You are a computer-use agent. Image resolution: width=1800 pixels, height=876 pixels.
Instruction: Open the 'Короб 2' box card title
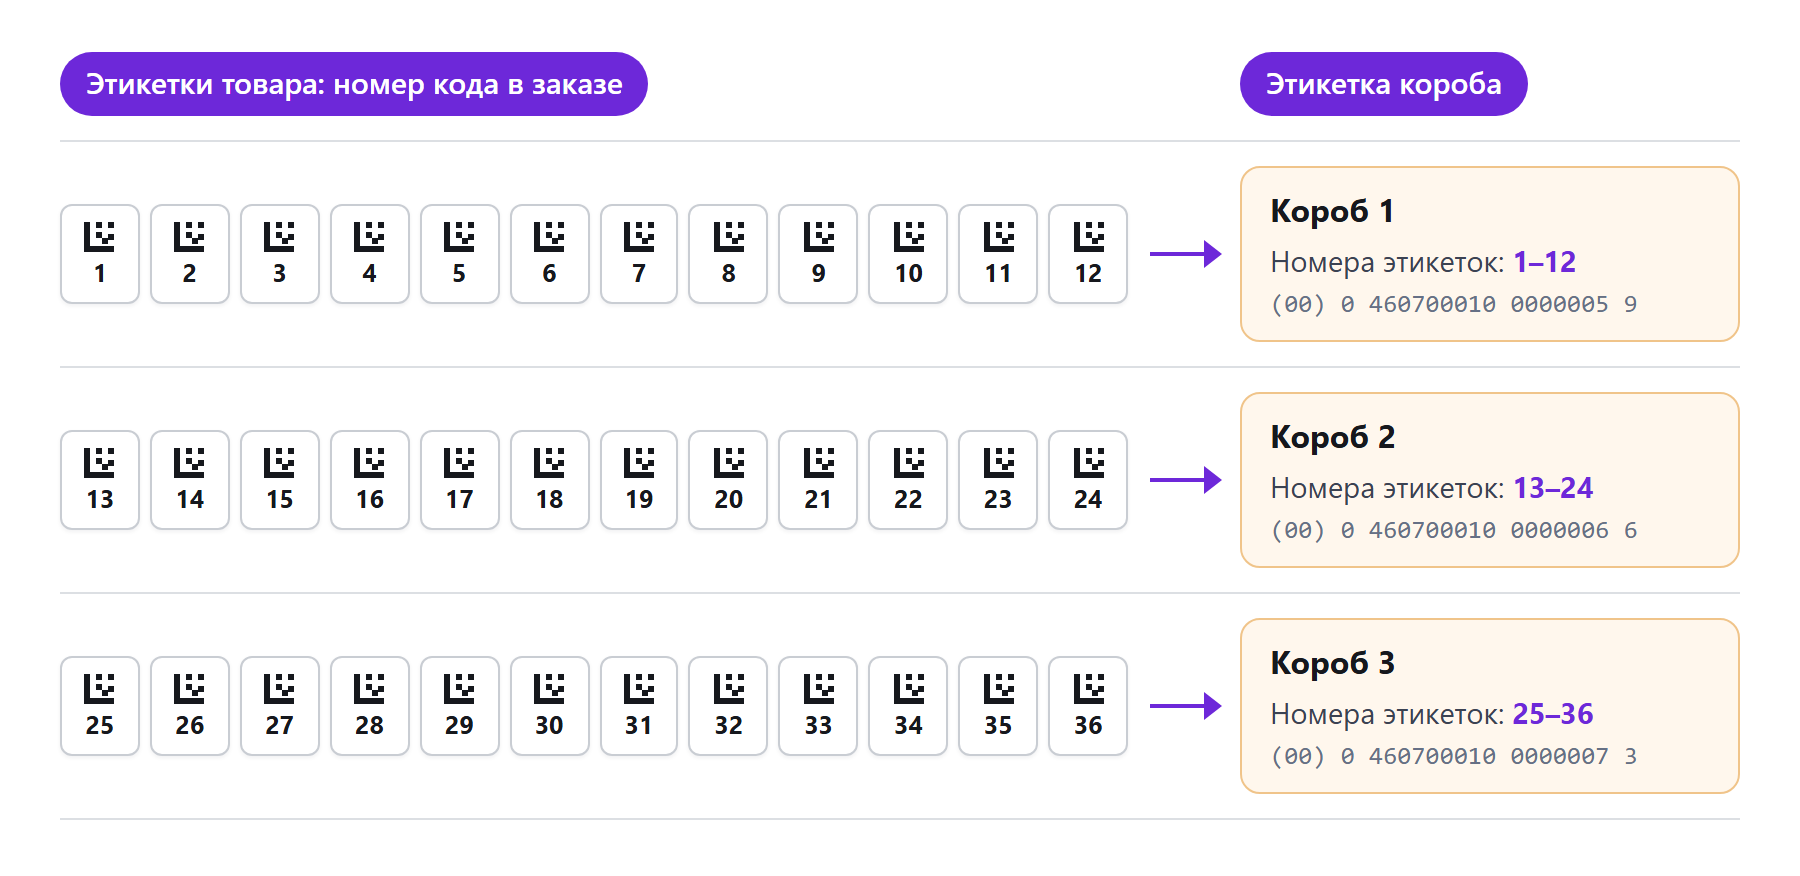[1332, 437]
